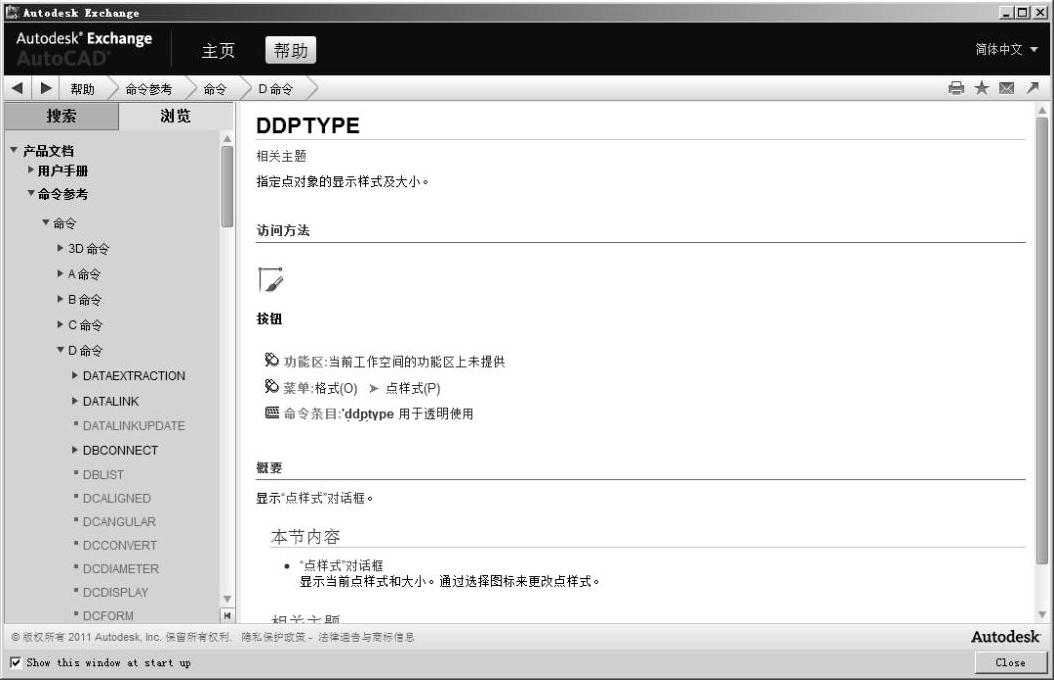
Task: Expand the DBCONNECT node
Action: coord(75,450)
